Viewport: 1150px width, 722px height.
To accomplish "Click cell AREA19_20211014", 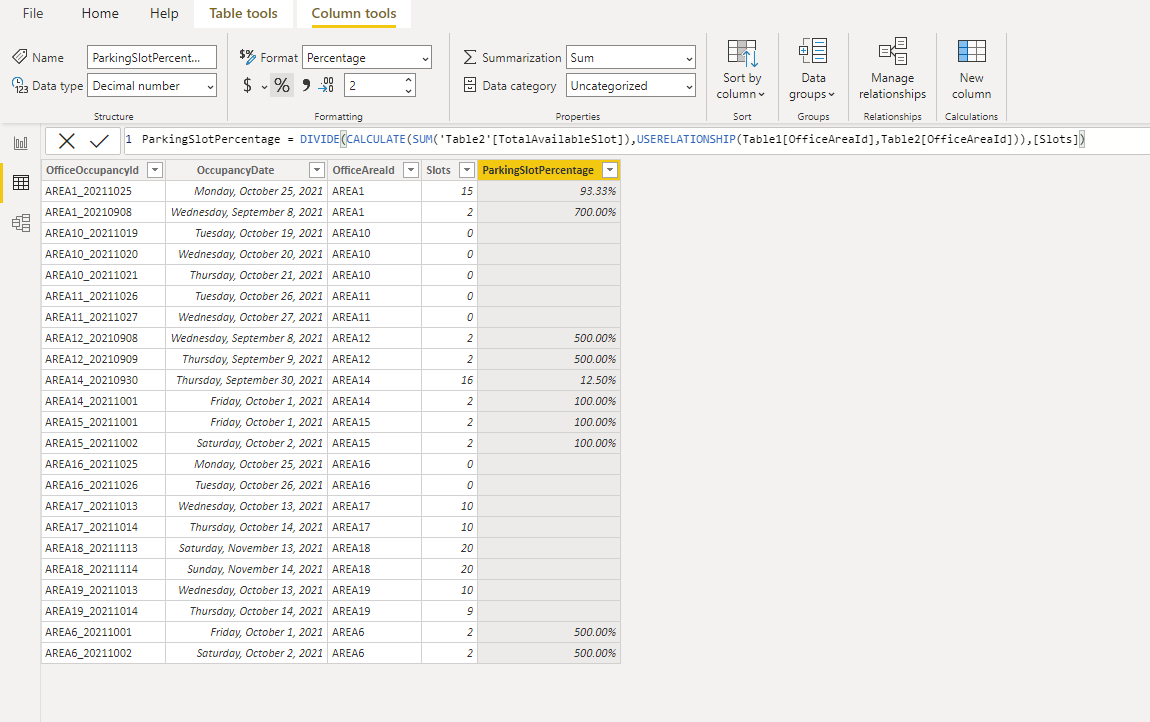I will 103,611.
